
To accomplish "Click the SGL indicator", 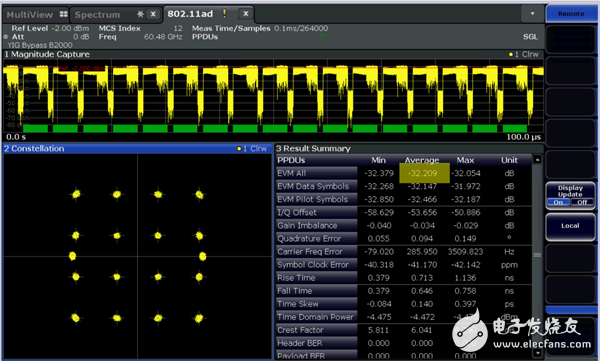I will [530, 37].
